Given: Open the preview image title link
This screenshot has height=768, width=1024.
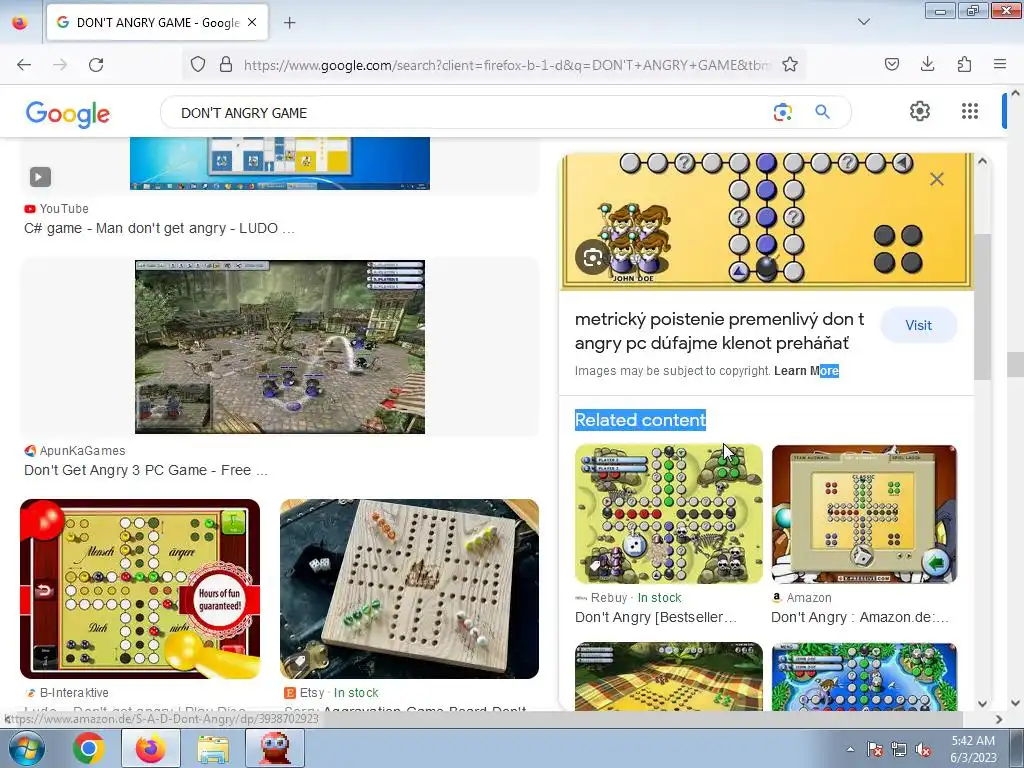Looking at the screenshot, I should pyautogui.click(x=719, y=331).
